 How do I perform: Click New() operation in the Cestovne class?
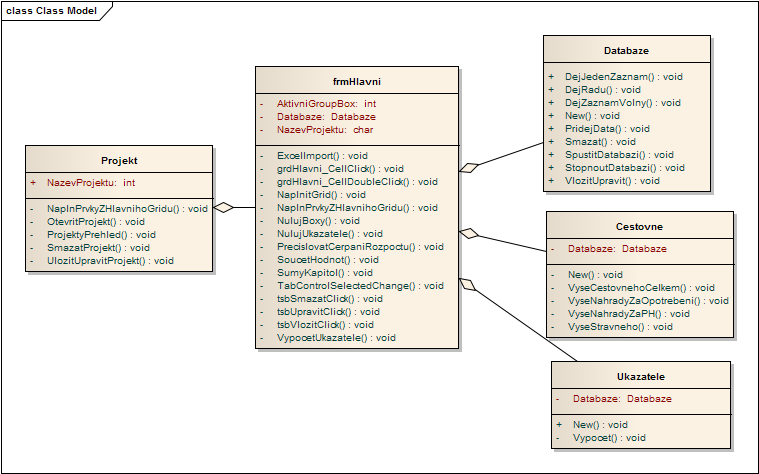(595, 275)
